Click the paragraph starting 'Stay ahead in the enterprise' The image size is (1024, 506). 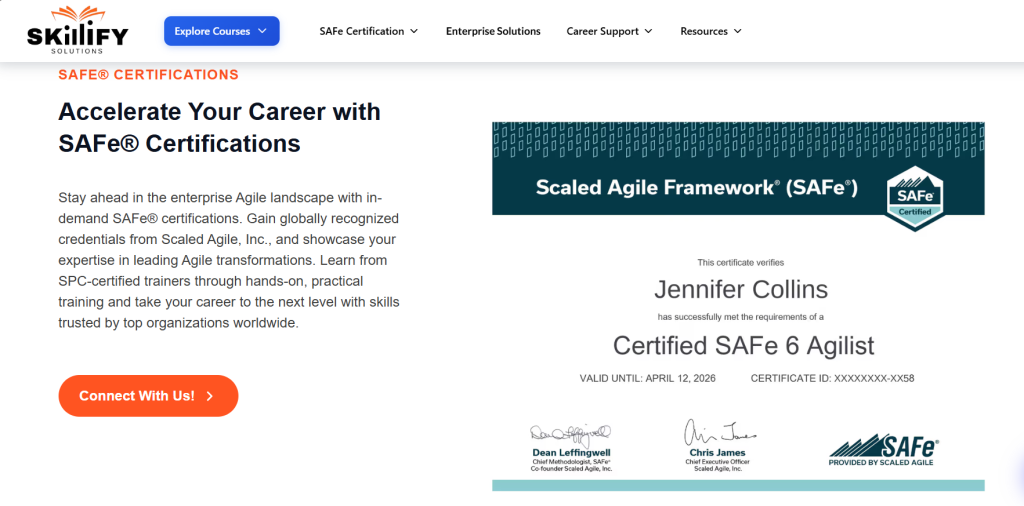tap(229, 261)
